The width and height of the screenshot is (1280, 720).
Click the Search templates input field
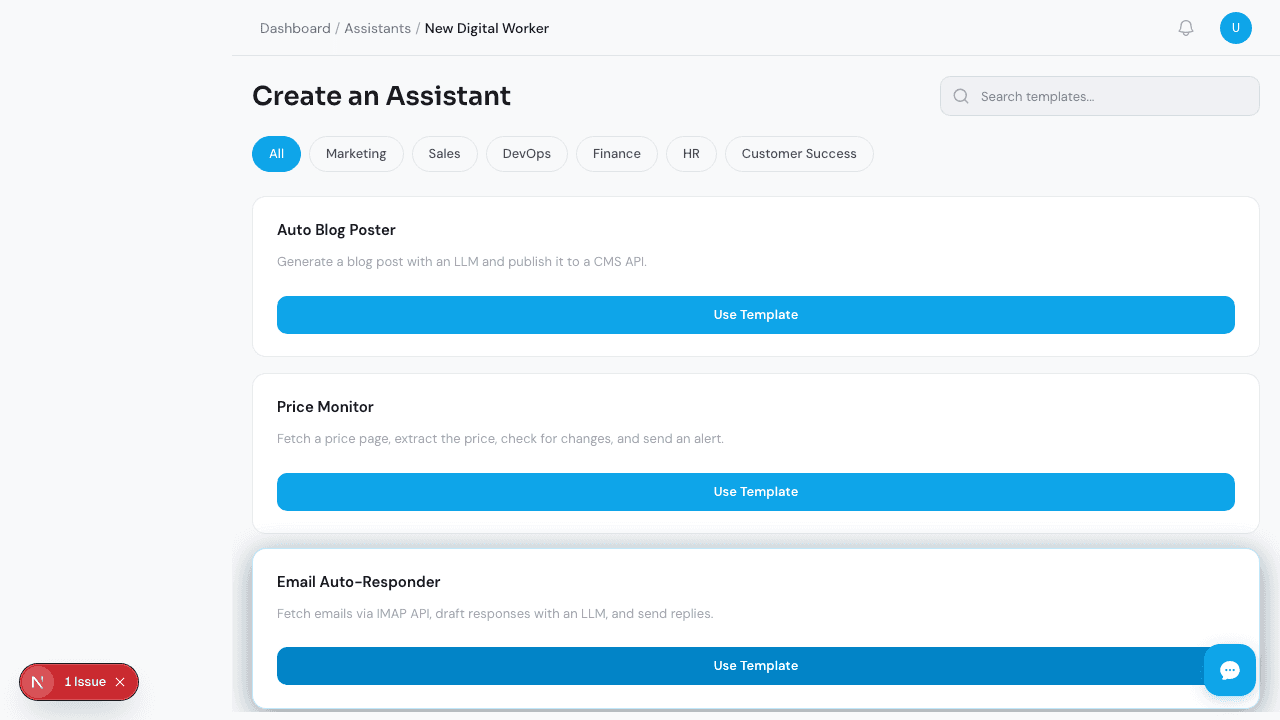1100,96
